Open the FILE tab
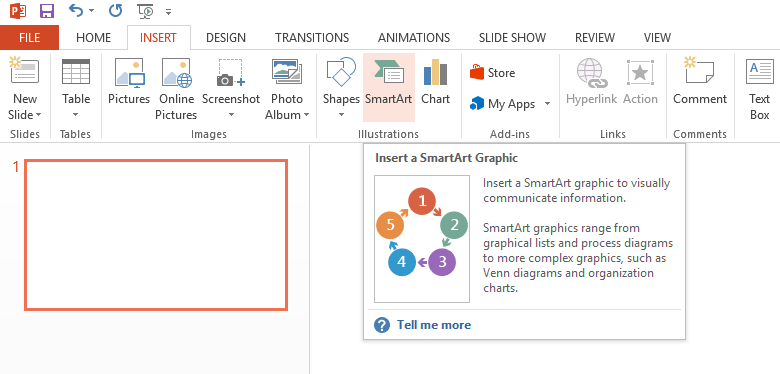 click(x=29, y=38)
